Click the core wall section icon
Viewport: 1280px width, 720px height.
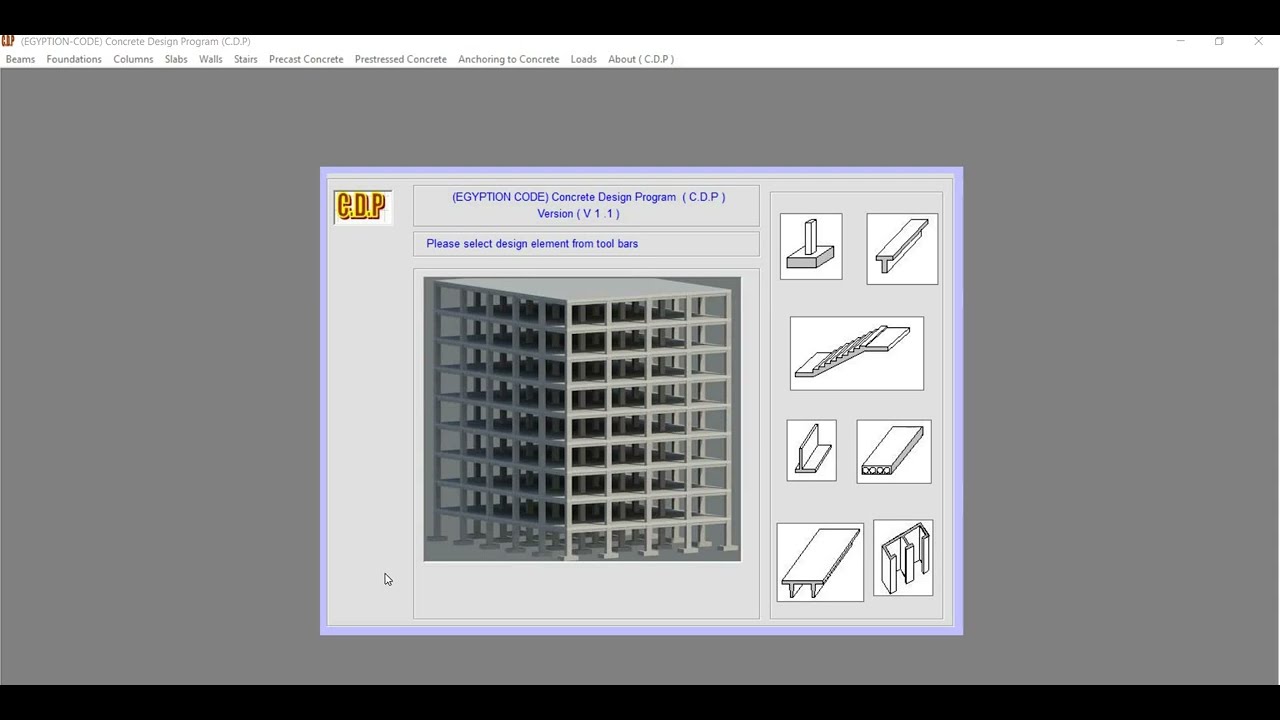coord(903,558)
